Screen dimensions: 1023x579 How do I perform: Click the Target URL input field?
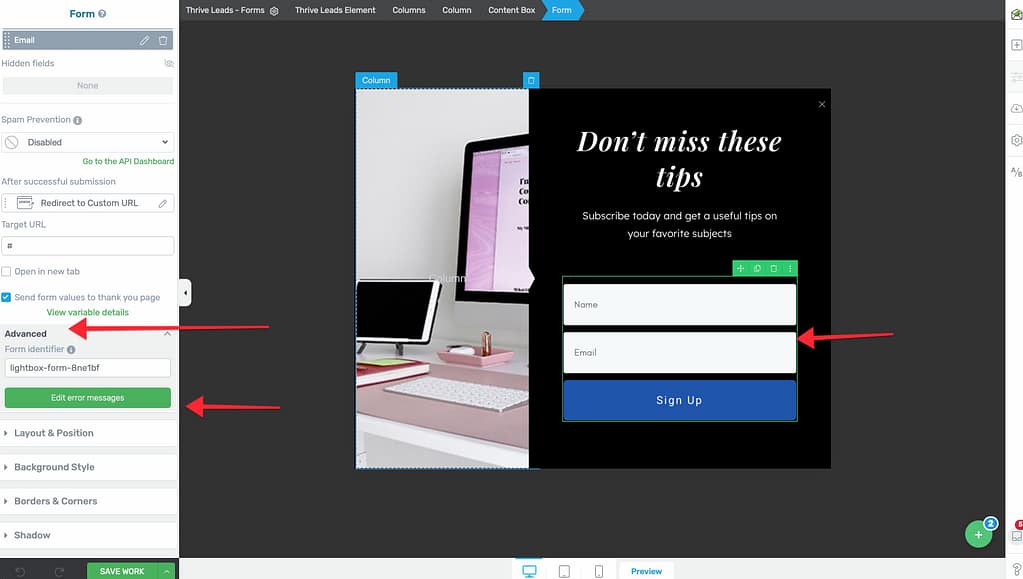[x=88, y=246]
